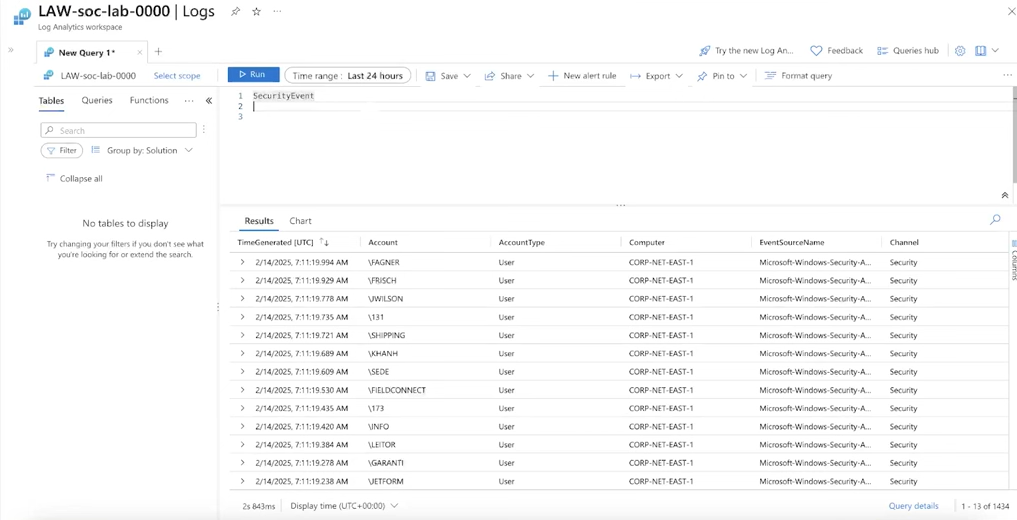Expand the \JETFORM result row
This screenshot has width=1017, height=520.
pyautogui.click(x=243, y=481)
